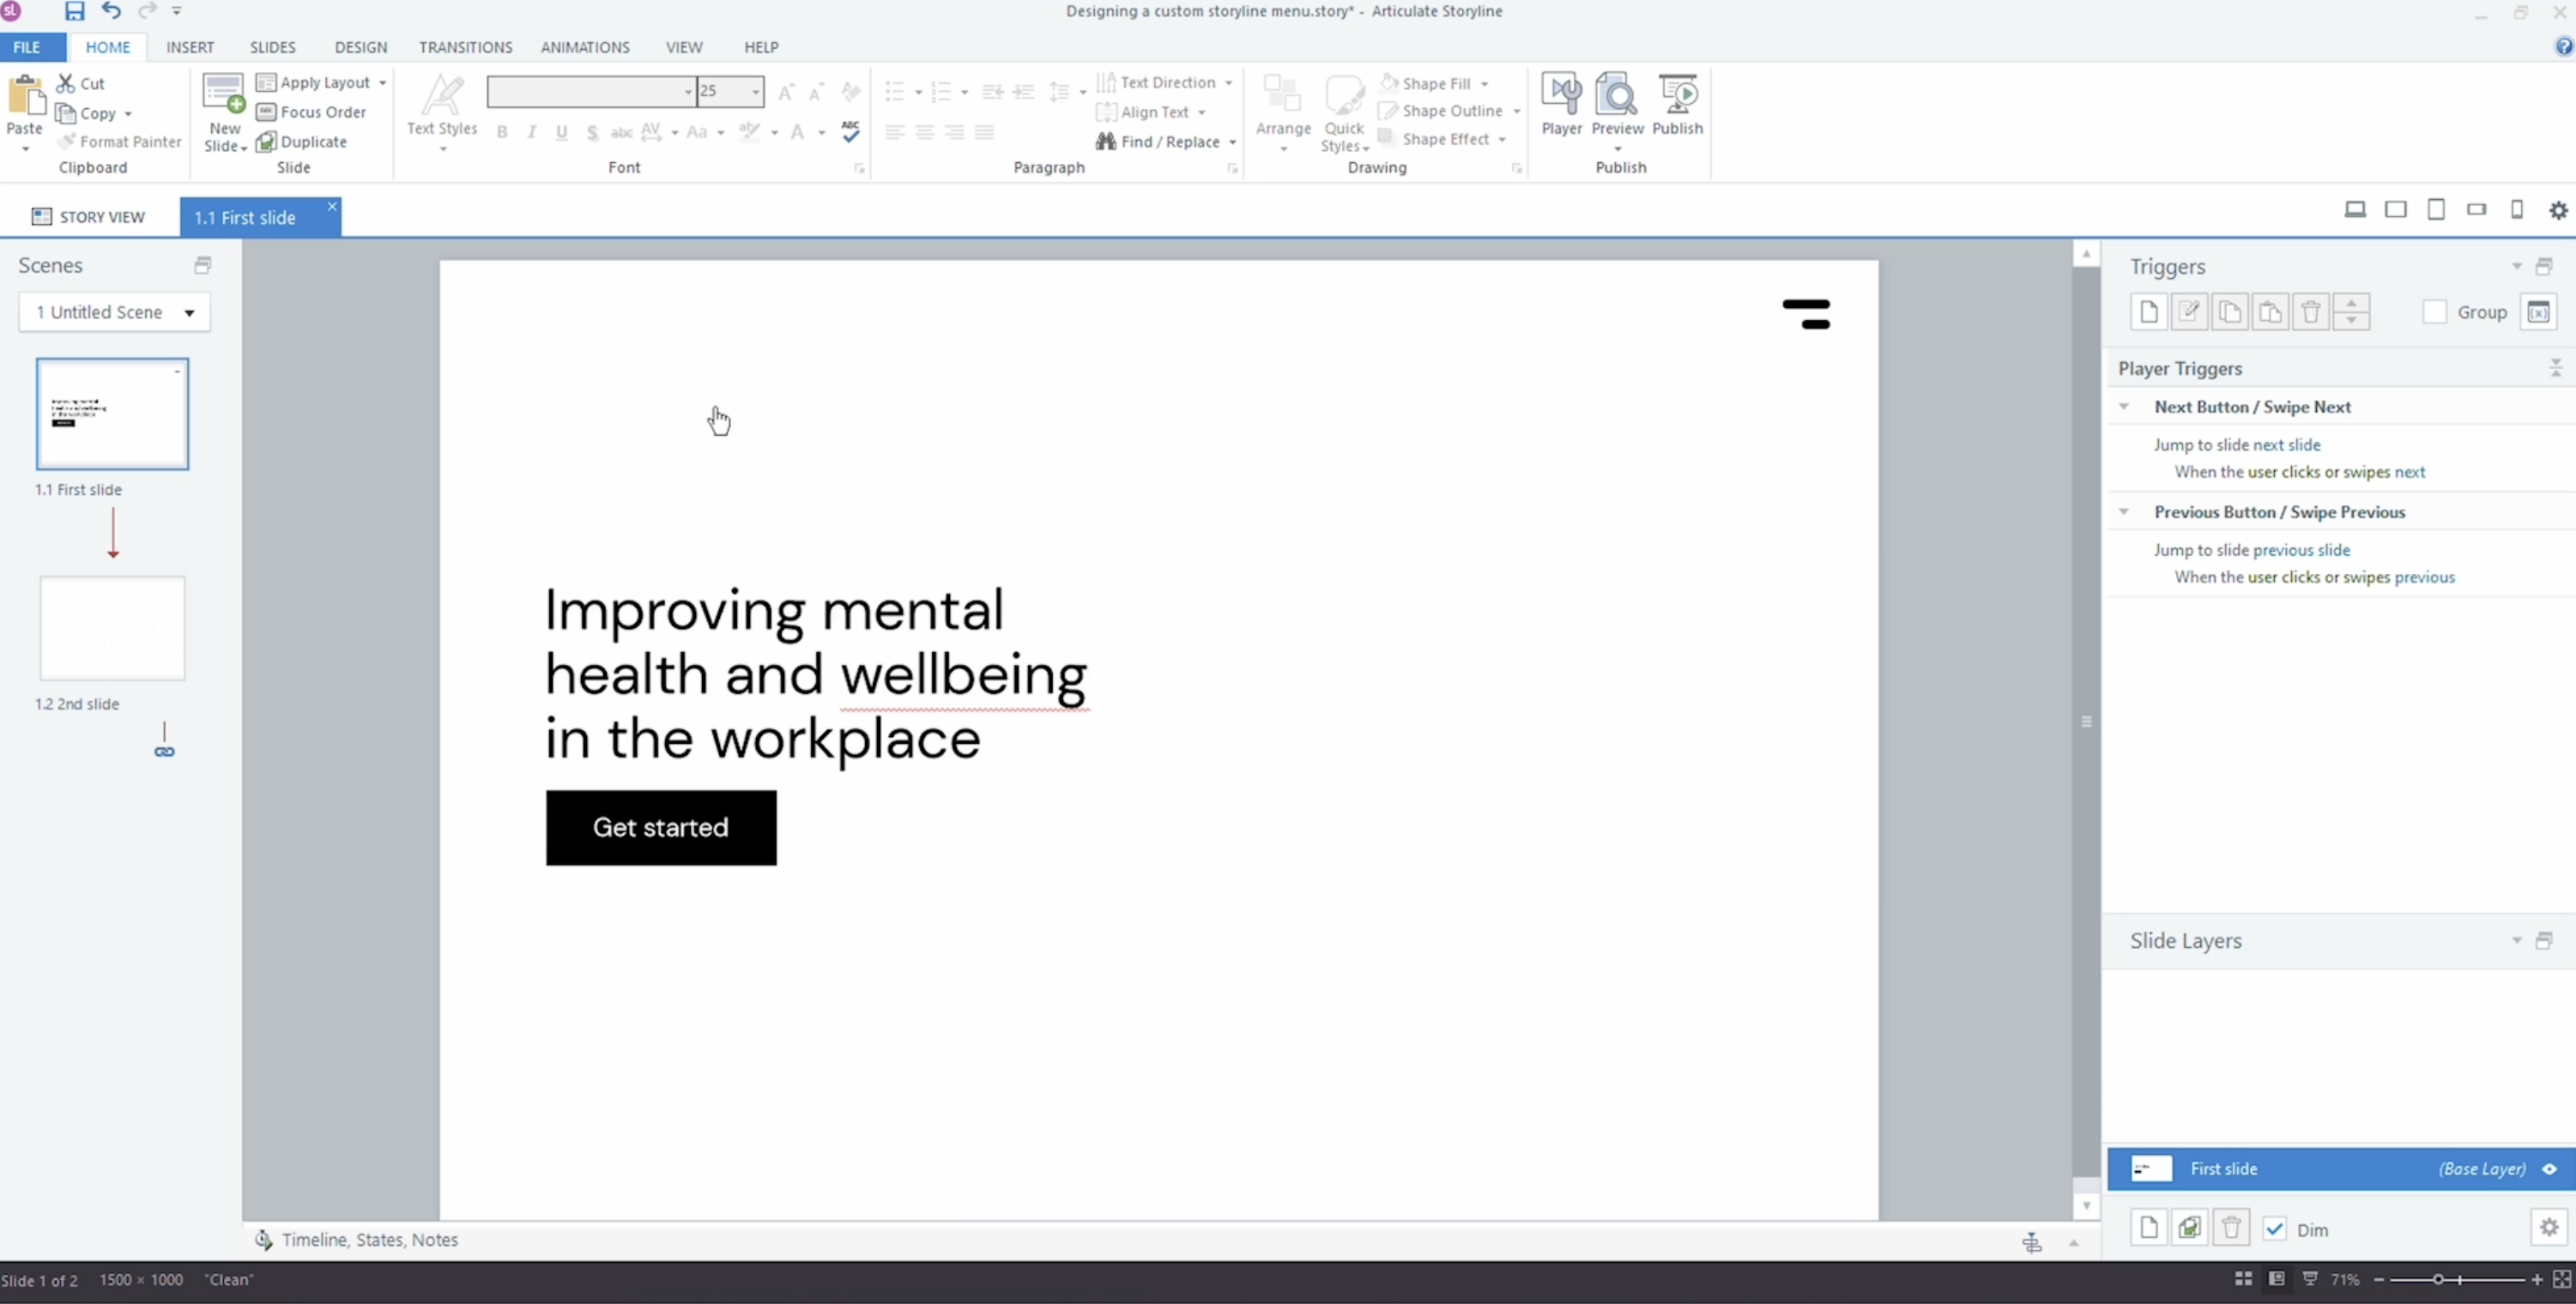Open the font size dropdown
2576x1304 pixels.
pyautogui.click(x=755, y=92)
